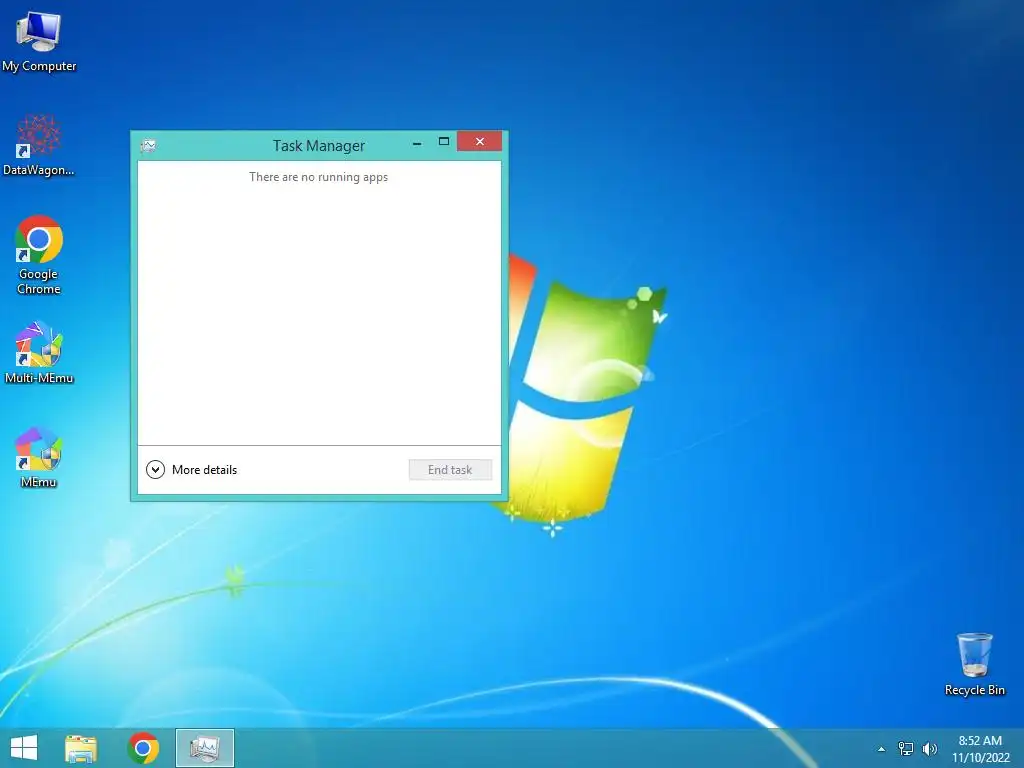
Task: Close the Task Manager window
Action: pos(479,142)
